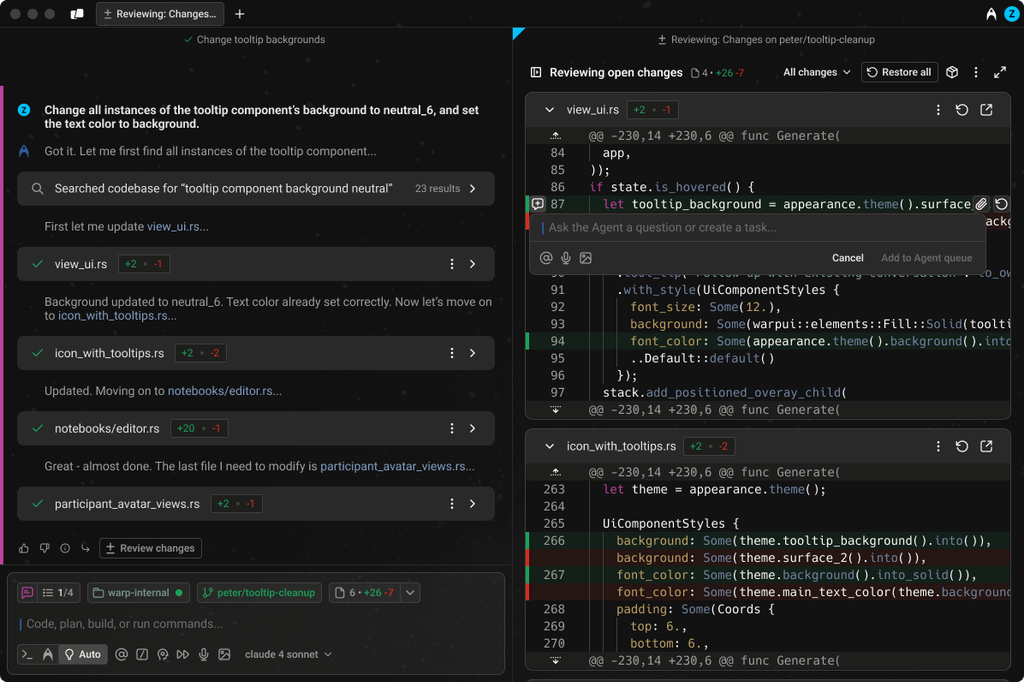The image size is (1024, 682).
Task: Click the thumbs up feedback icon
Action: pos(24,548)
